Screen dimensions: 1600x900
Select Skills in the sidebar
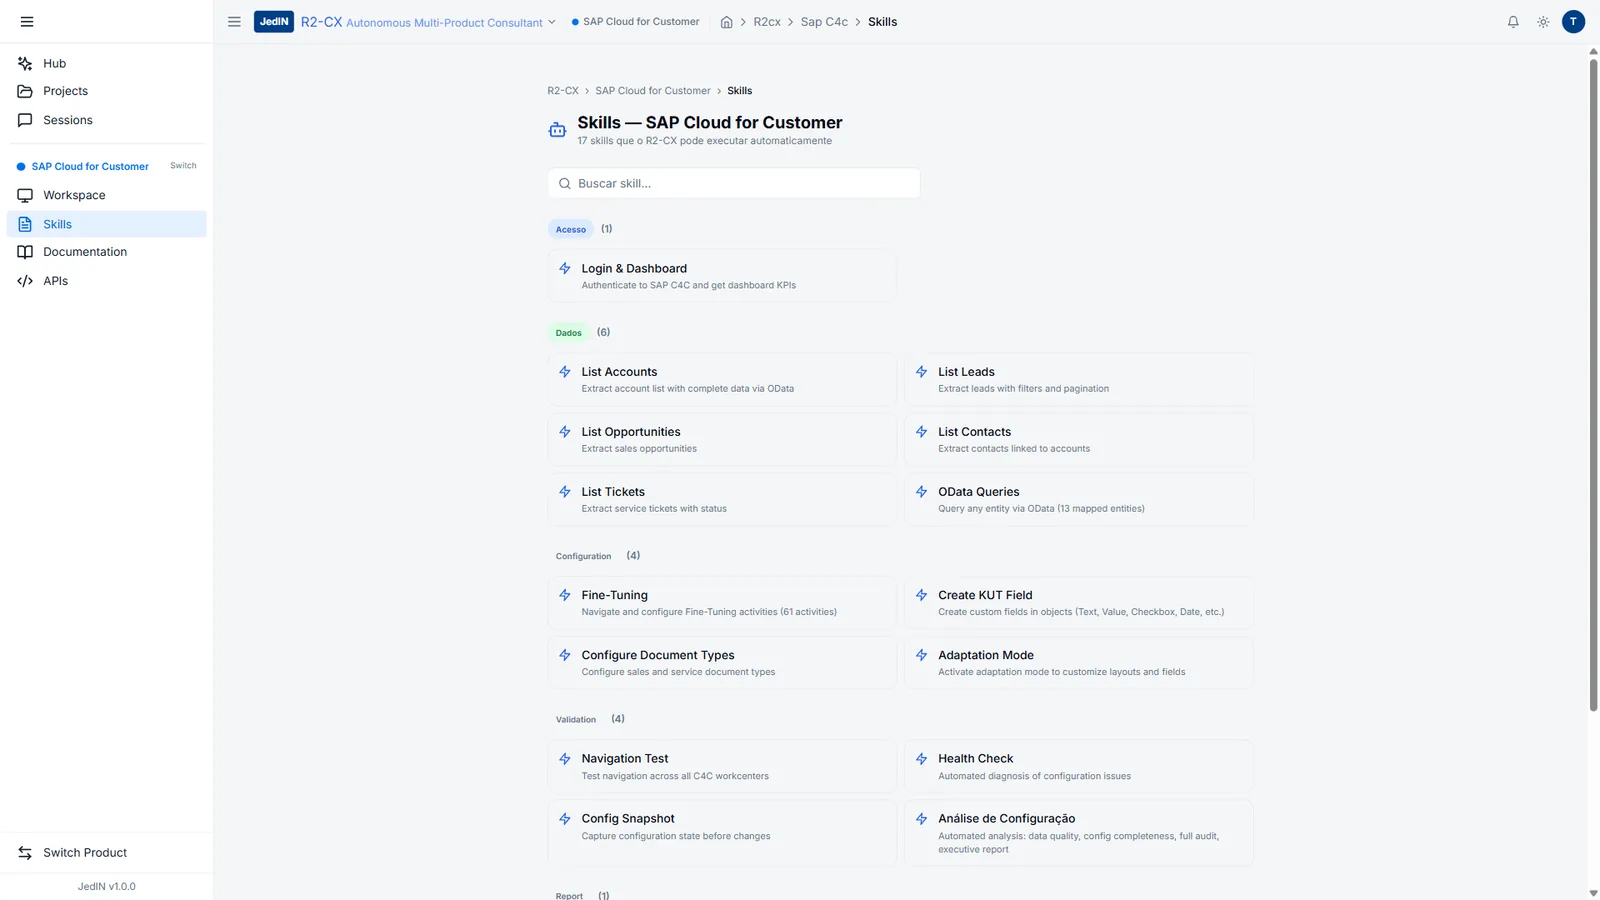point(106,224)
